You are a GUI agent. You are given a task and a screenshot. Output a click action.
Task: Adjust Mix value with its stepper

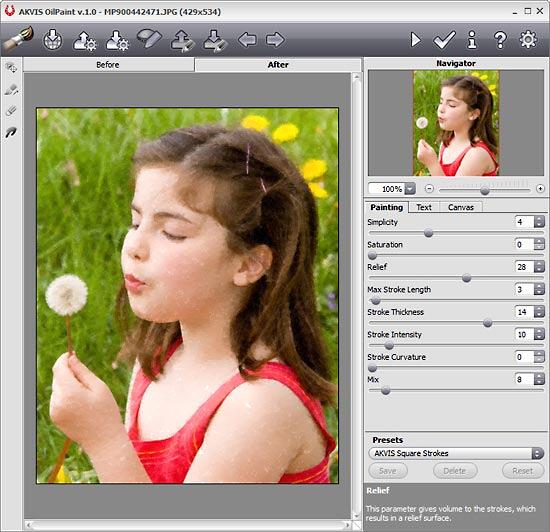539,379
